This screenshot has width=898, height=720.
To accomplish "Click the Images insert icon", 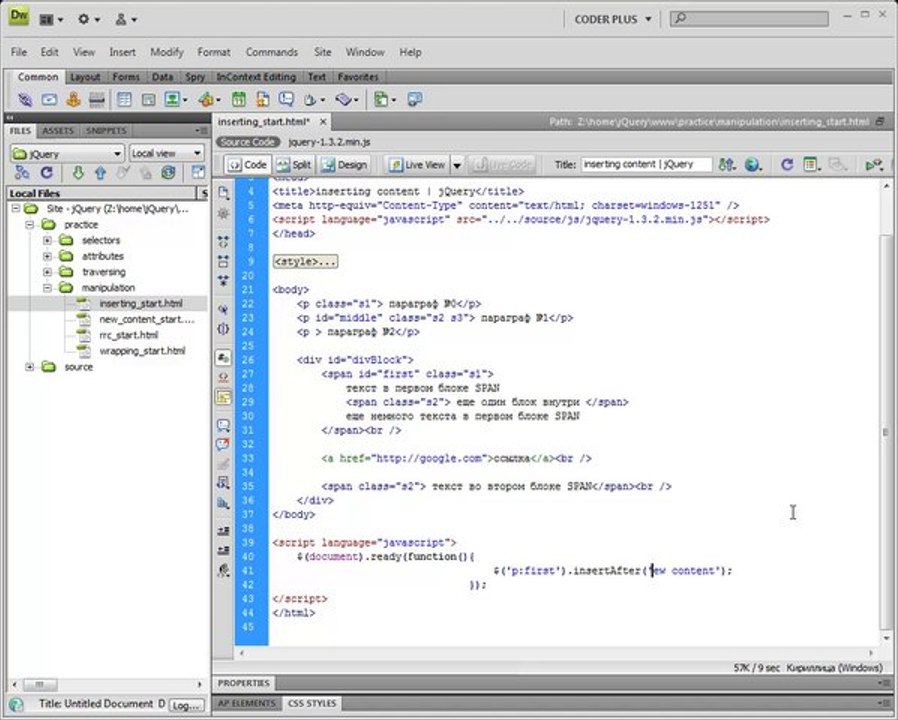I will (x=172, y=100).
